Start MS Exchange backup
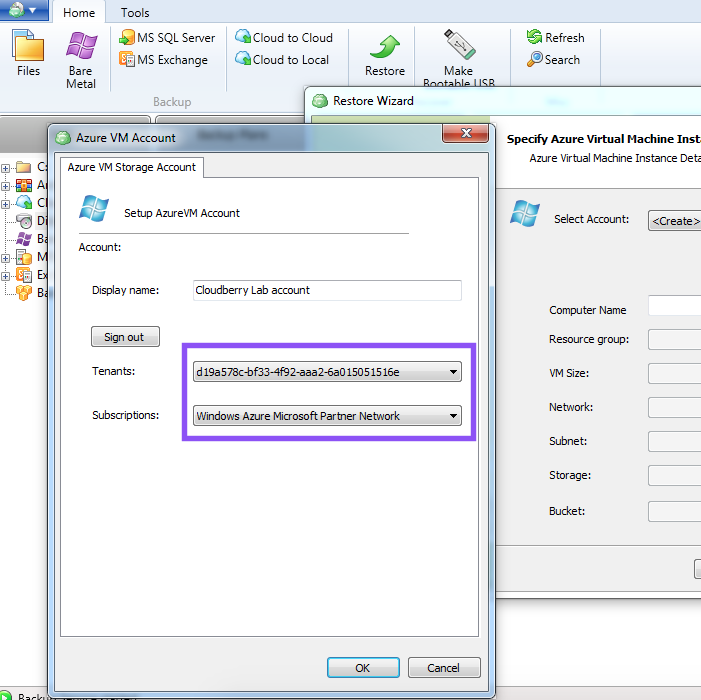Viewport: 701px width, 700px height. click(x=164, y=59)
